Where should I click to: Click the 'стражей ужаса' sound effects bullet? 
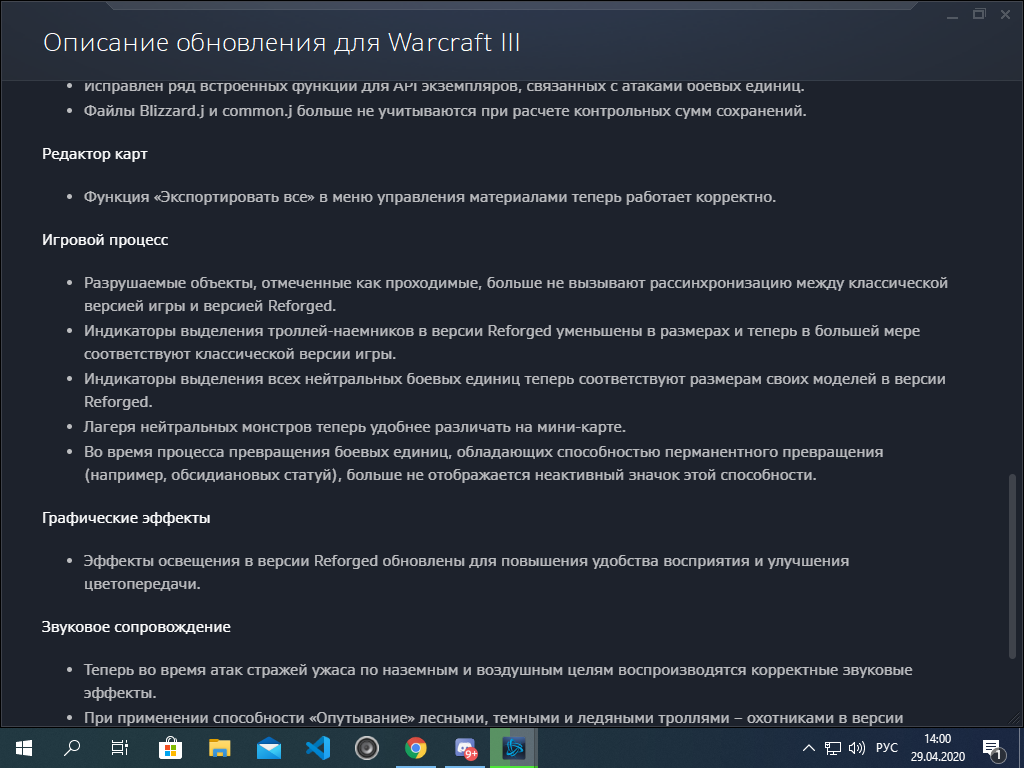(x=498, y=681)
